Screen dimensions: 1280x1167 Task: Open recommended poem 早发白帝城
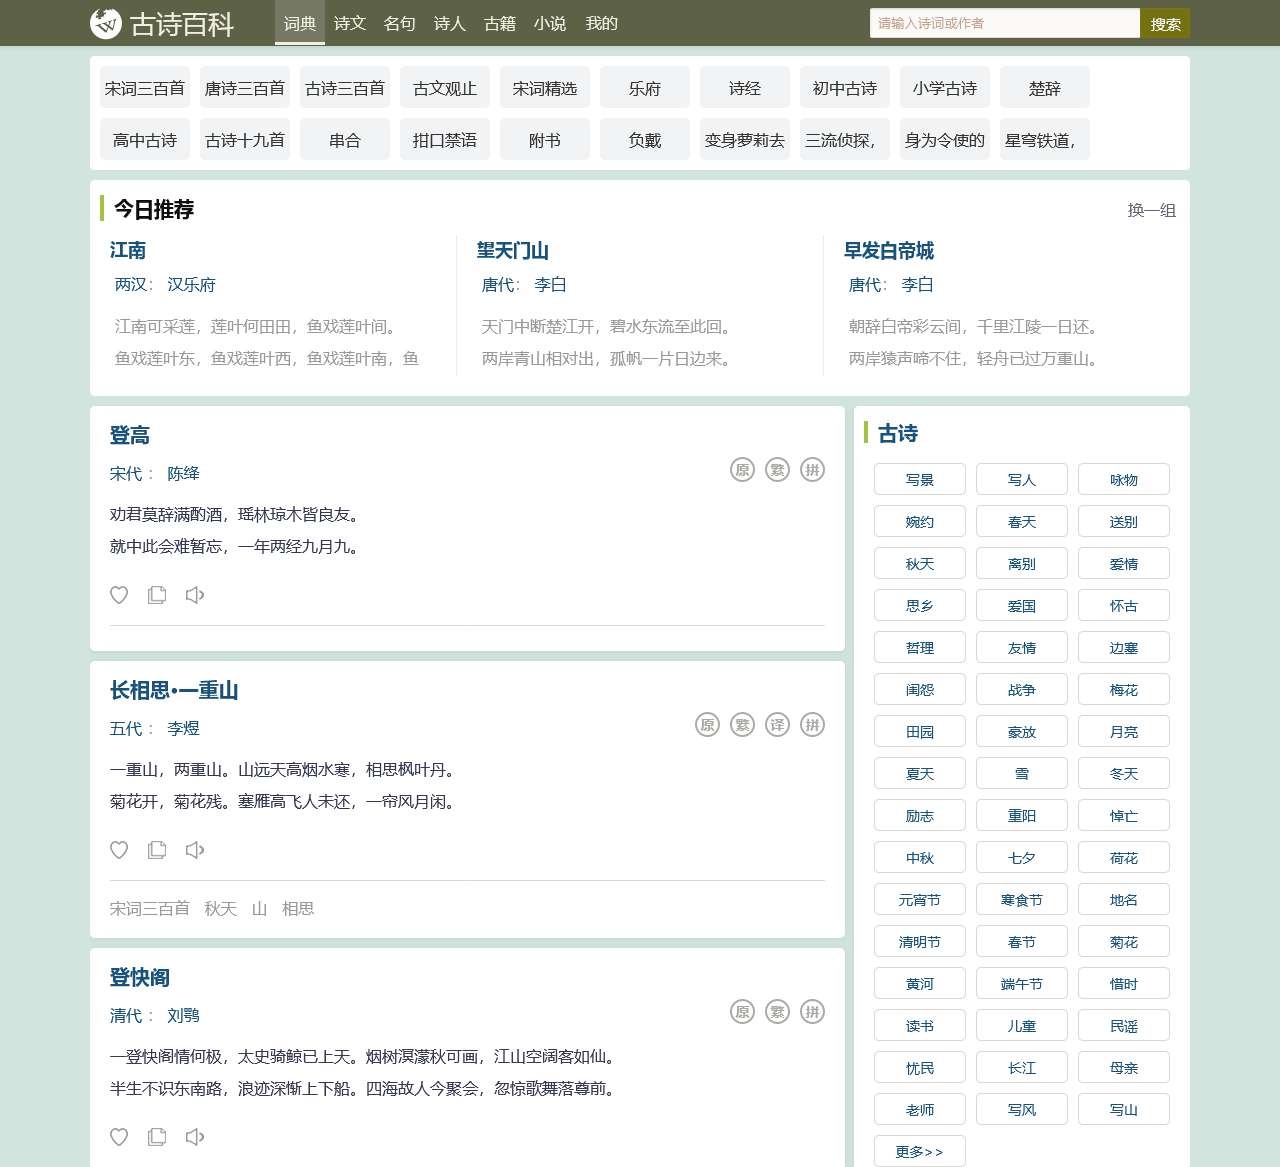tap(889, 250)
